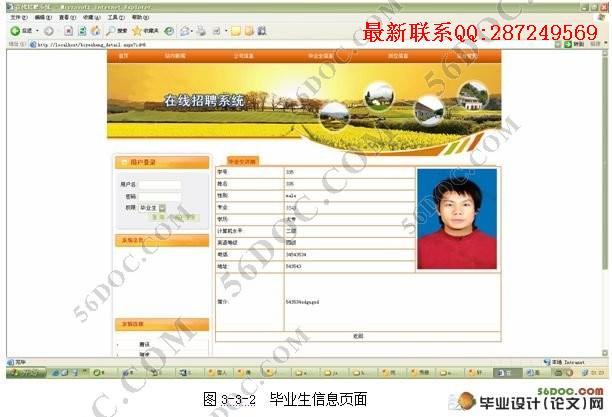Click the 用户登录 login panel header
This screenshot has height=417, width=612.
coord(162,162)
